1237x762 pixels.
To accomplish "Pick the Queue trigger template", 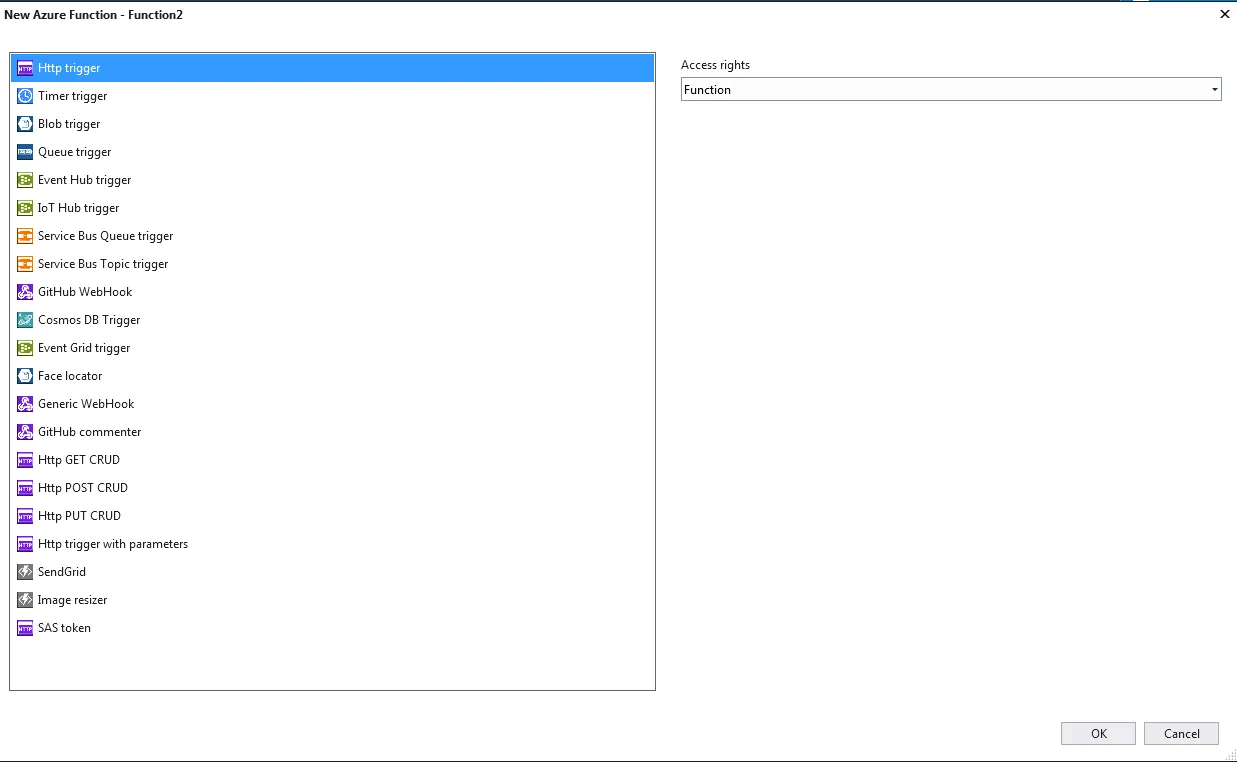I will click(75, 152).
